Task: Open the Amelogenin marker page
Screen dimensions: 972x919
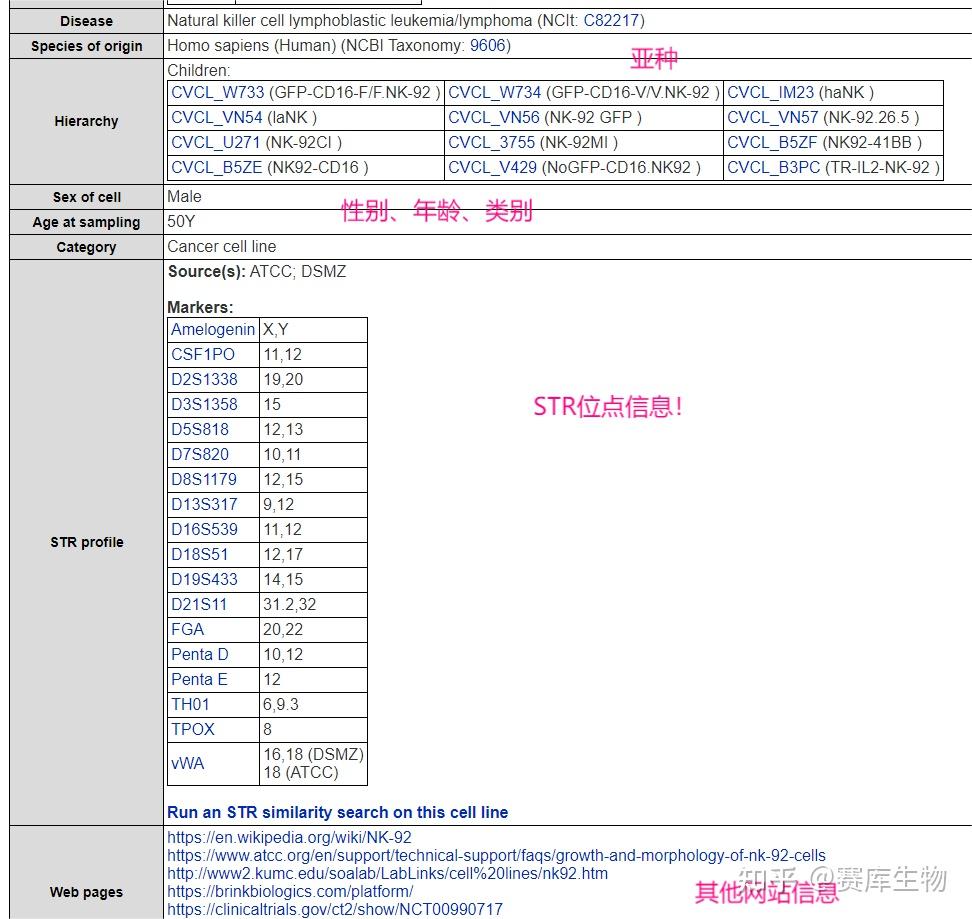Action: click(x=212, y=329)
